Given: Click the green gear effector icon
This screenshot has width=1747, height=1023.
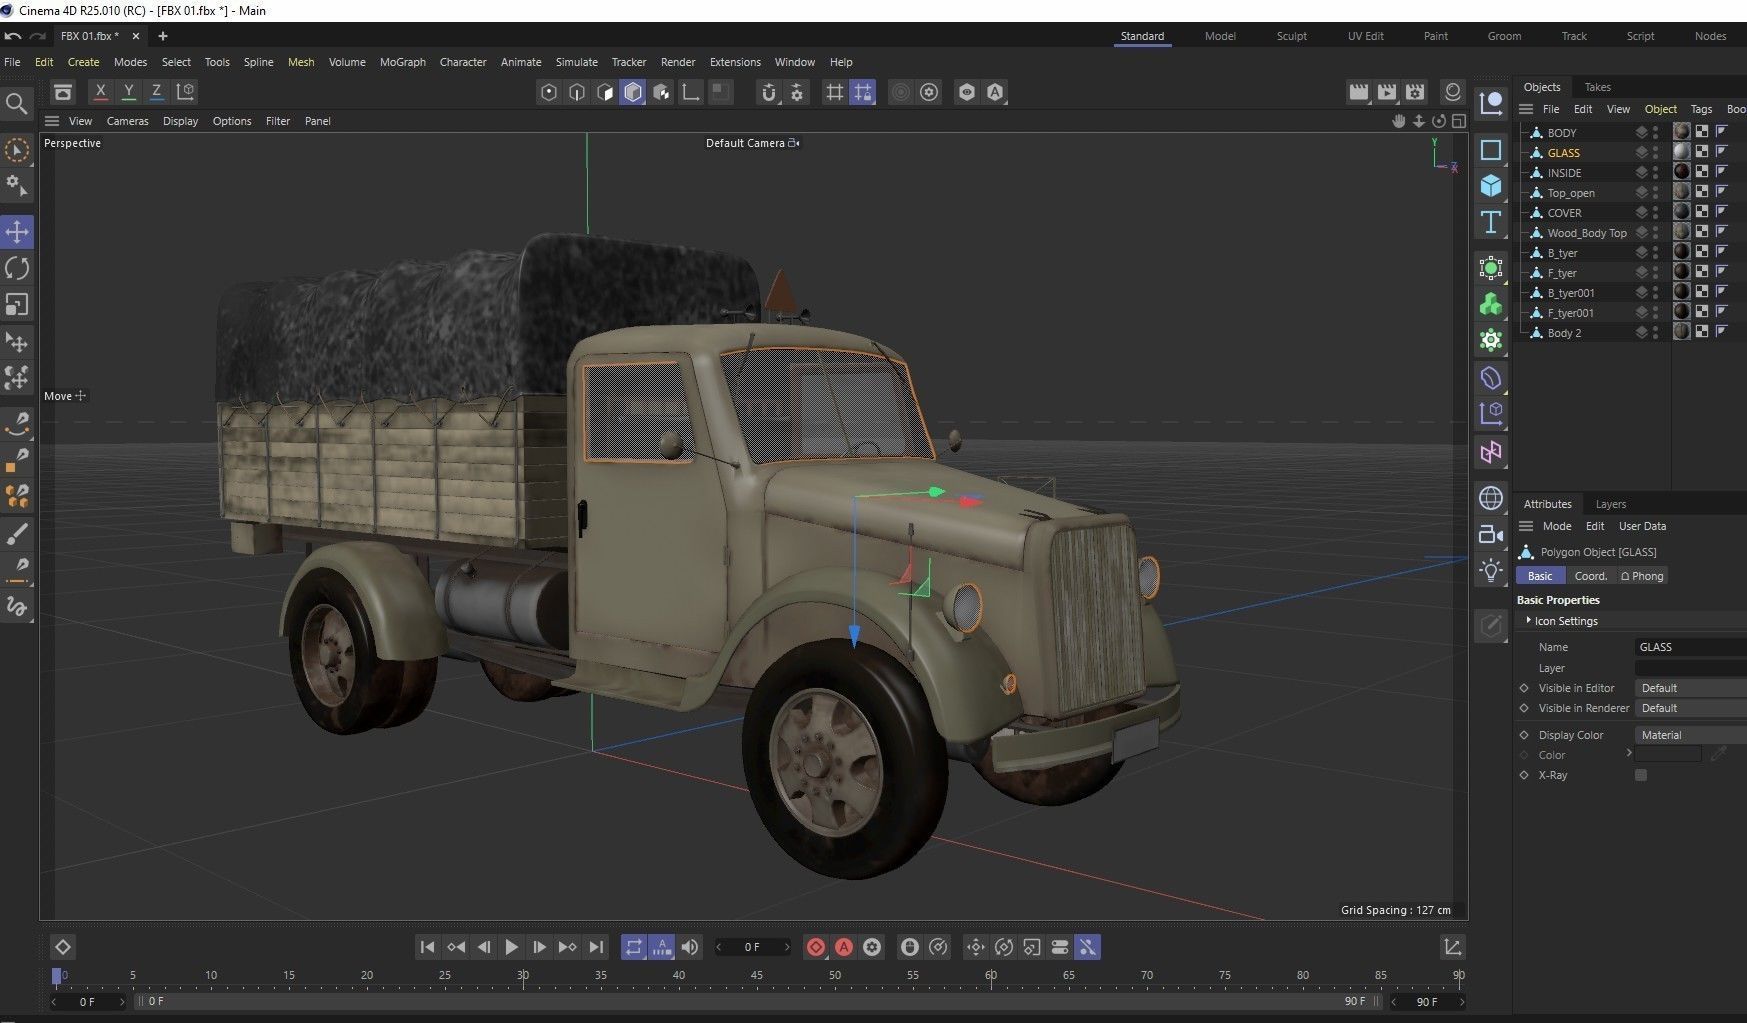Looking at the screenshot, I should pyautogui.click(x=1491, y=340).
